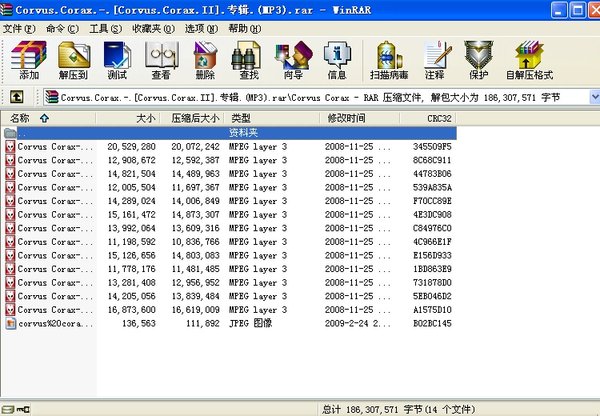Select the file sized 11,198,592
The image size is (600, 416).
tap(230, 242)
